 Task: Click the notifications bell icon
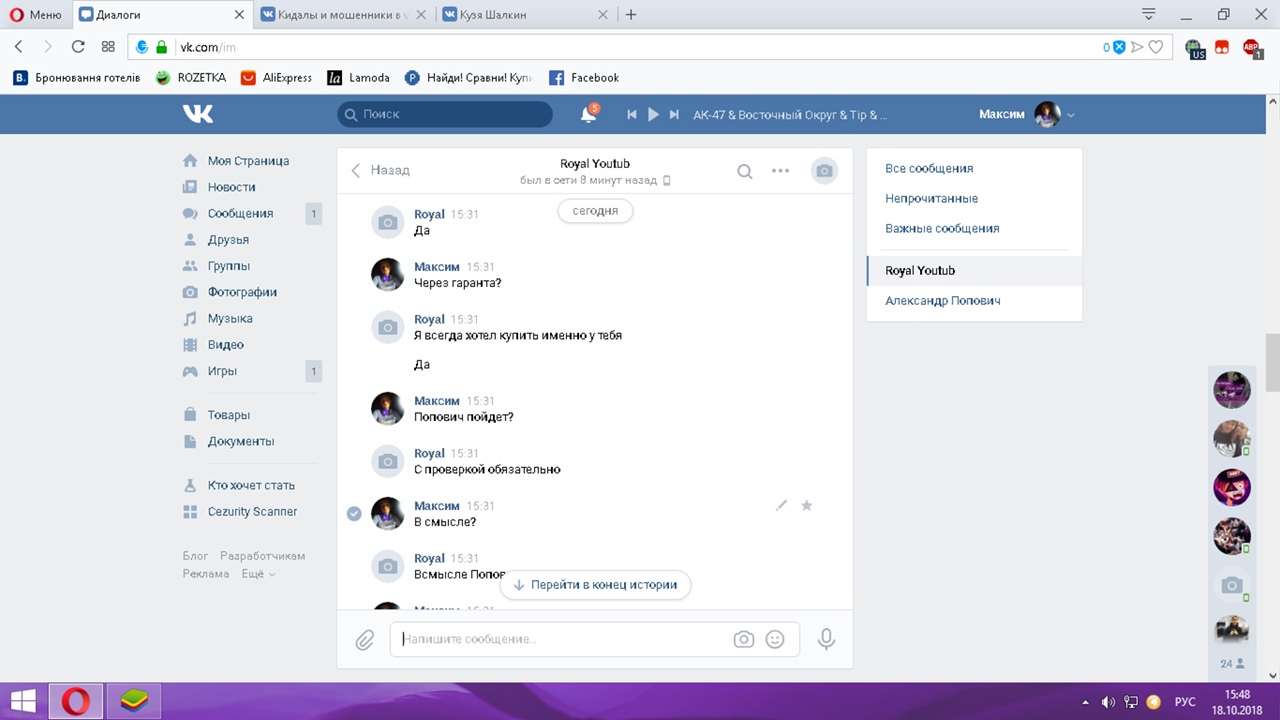coord(588,115)
